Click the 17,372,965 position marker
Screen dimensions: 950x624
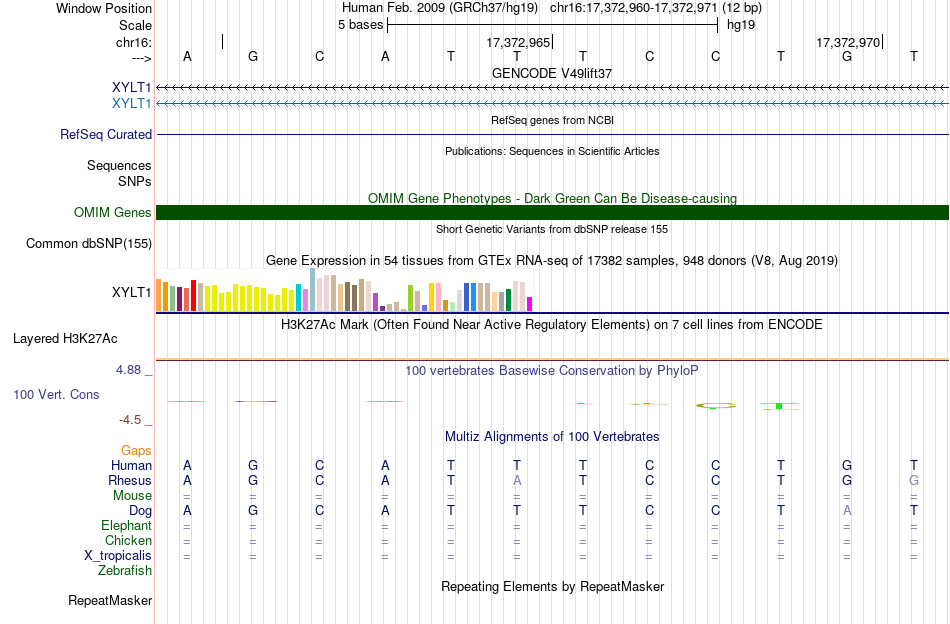pos(519,42)
